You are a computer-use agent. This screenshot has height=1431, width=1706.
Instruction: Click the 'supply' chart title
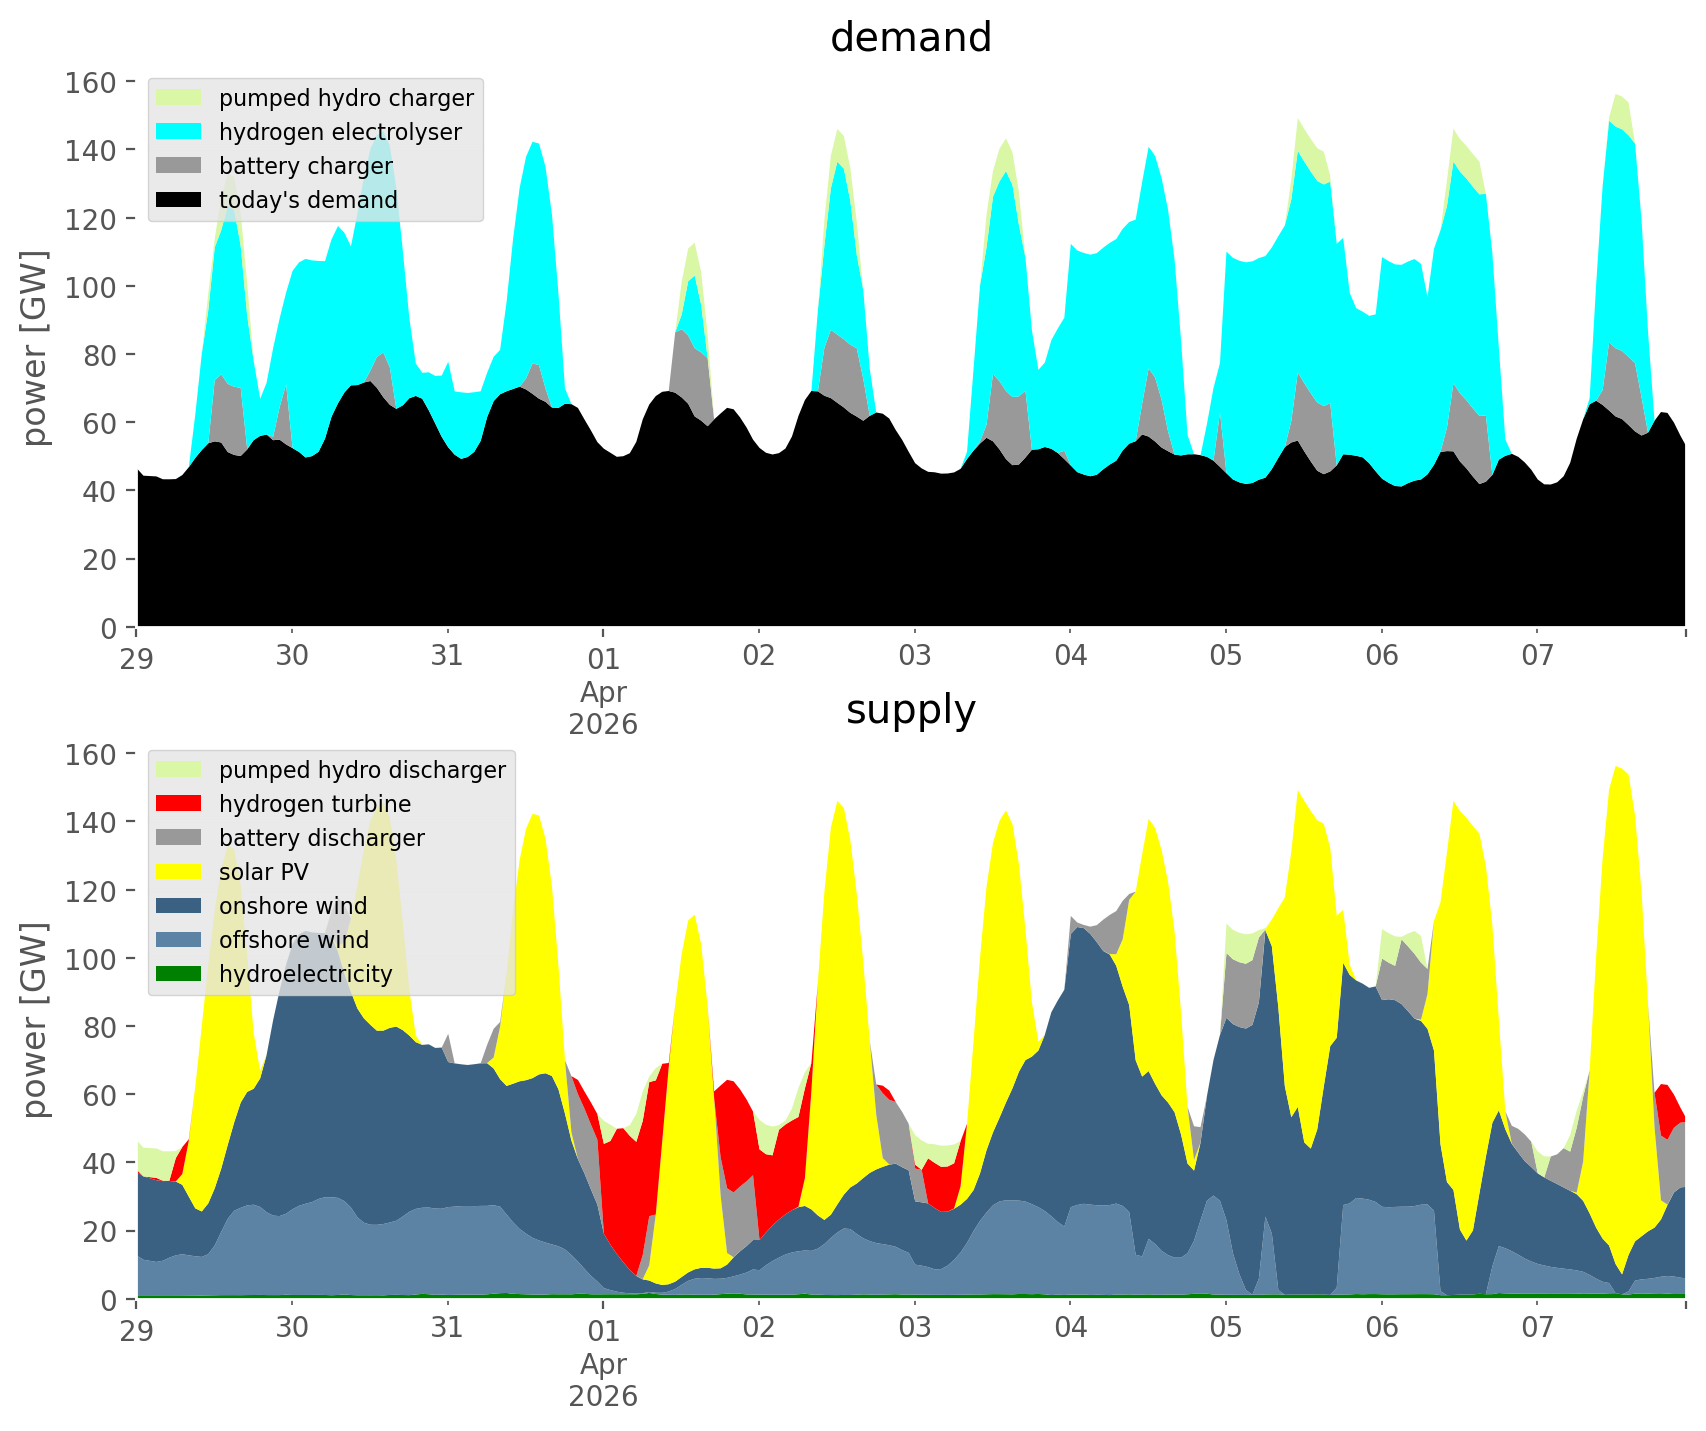[910, 710]
